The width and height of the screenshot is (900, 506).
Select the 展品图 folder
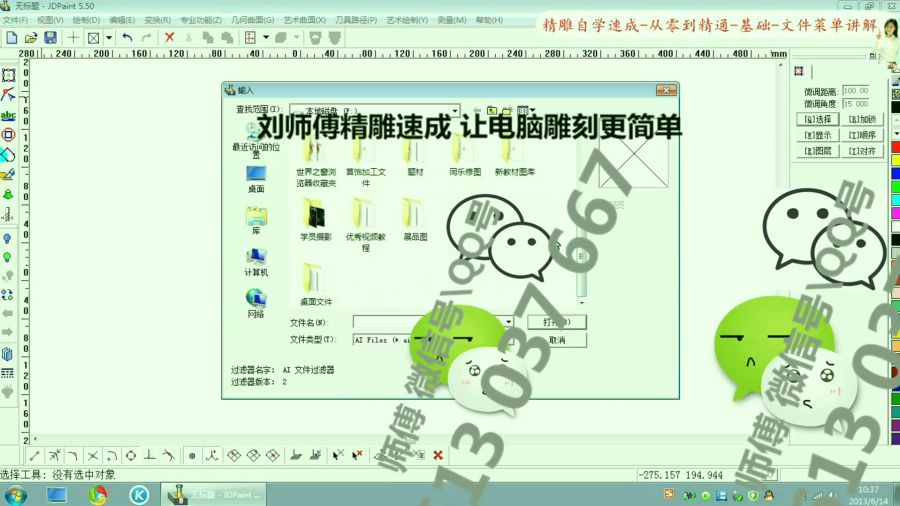coord(415,220)
